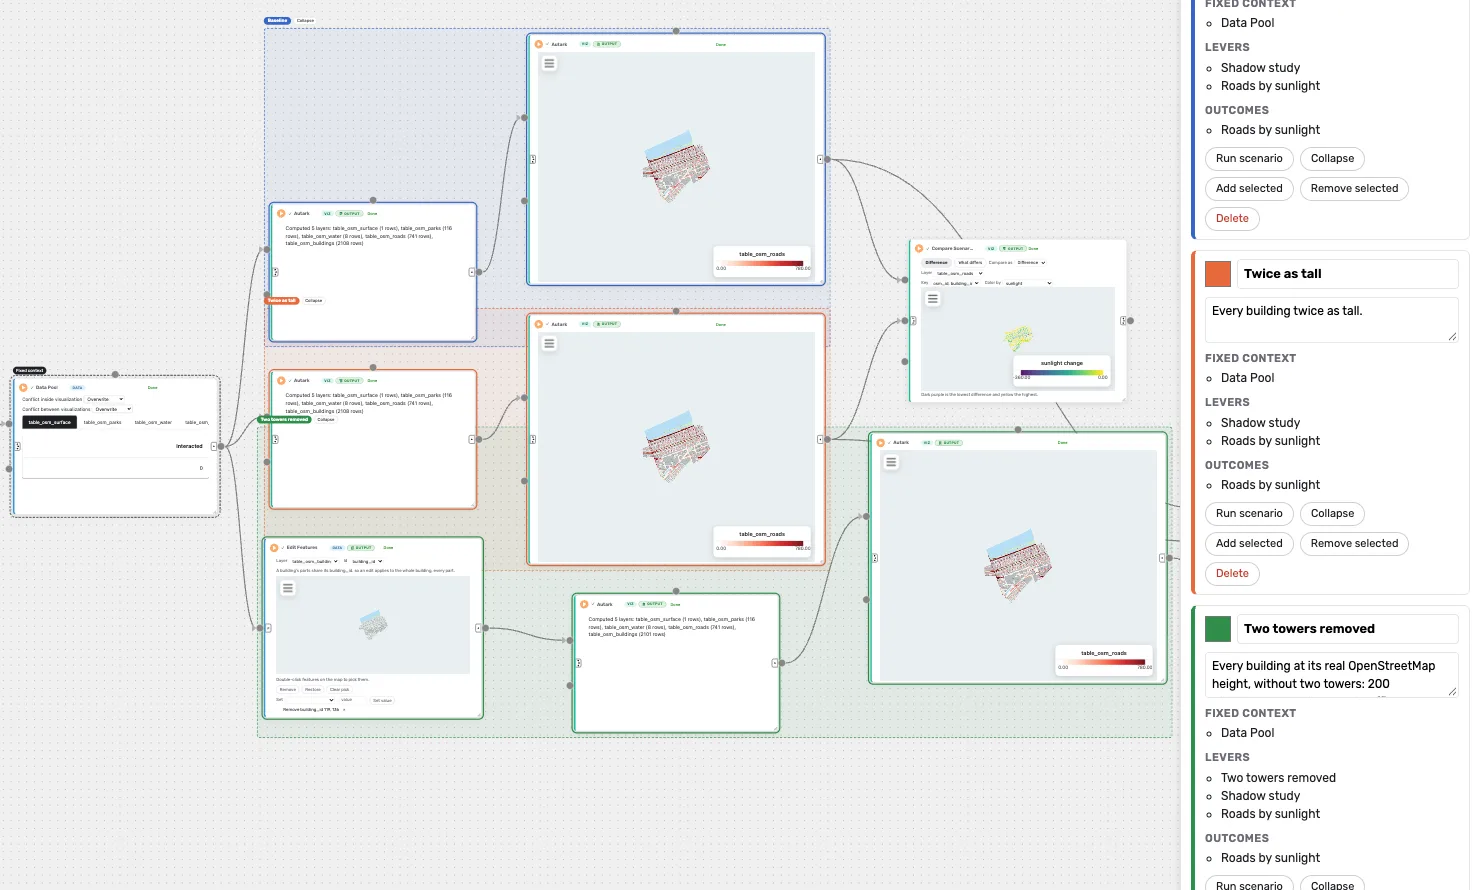
Task: Open the hamburger menu in the Compare Scenarios map
Action: (933, 298)
